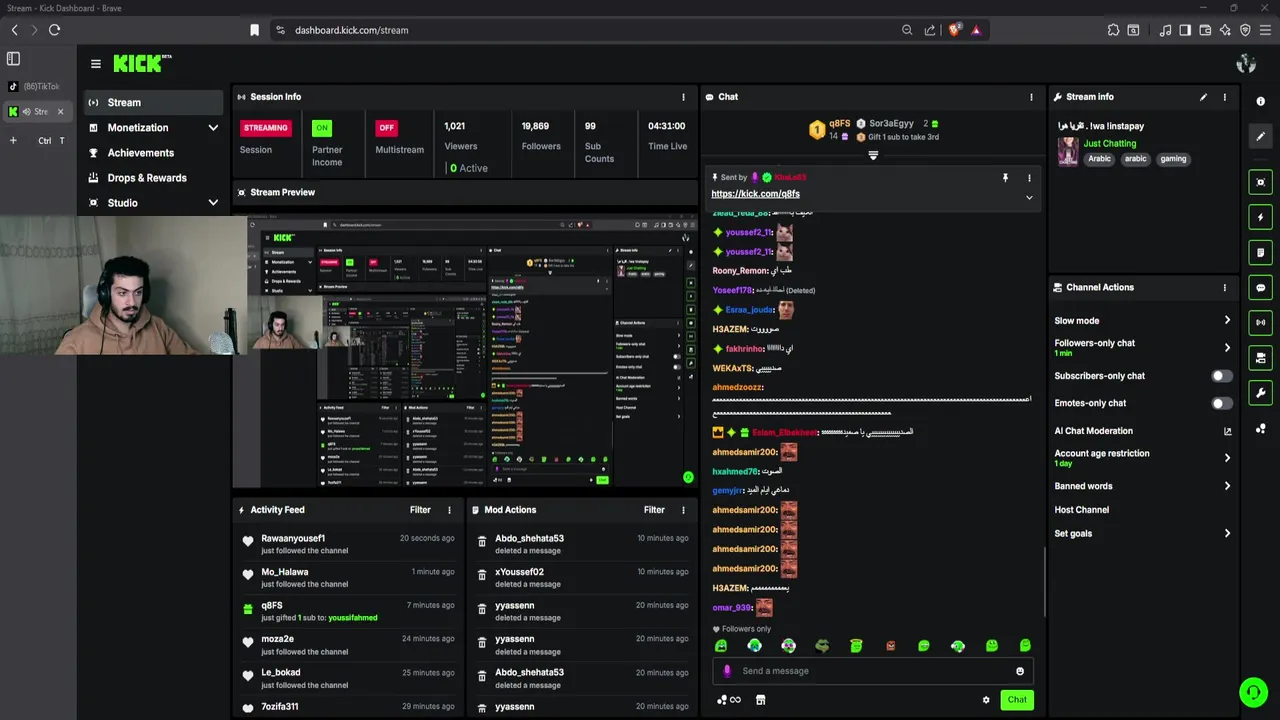Expand Set goals options
The height and width of the screenshot is (720, 1280).
[1227, 533]
